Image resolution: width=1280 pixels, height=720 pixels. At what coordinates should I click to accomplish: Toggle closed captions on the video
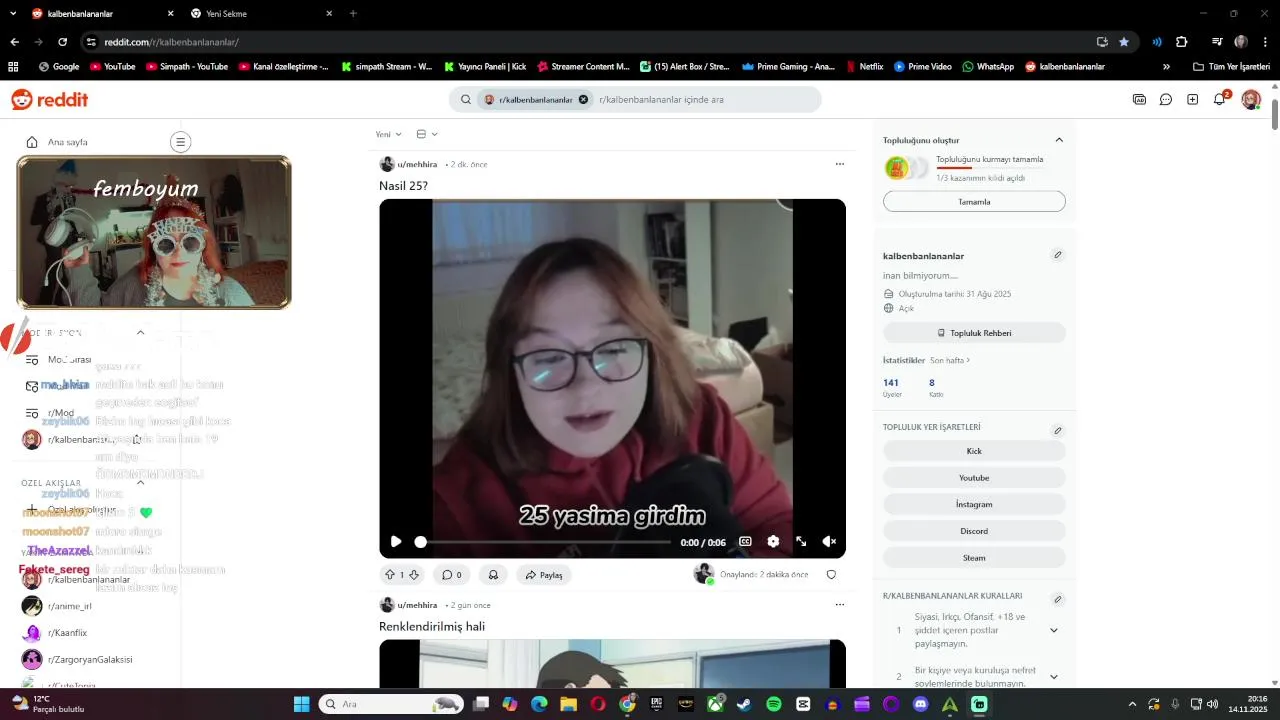coord(745,541)
